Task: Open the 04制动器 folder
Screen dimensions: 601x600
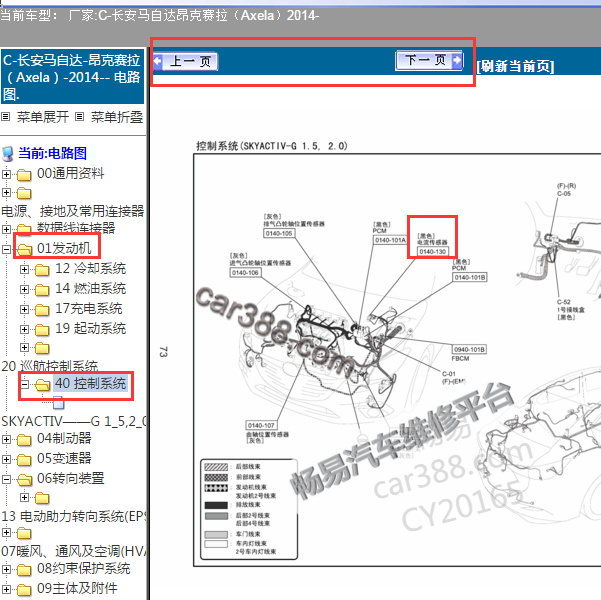Action: pos(64,438)
